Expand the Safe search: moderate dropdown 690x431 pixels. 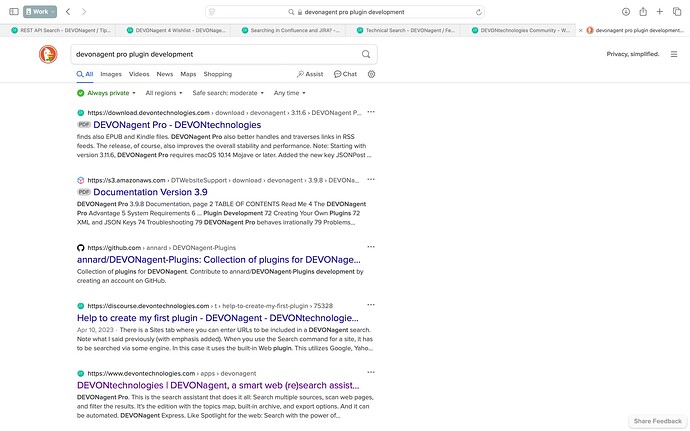coord(228,93)
